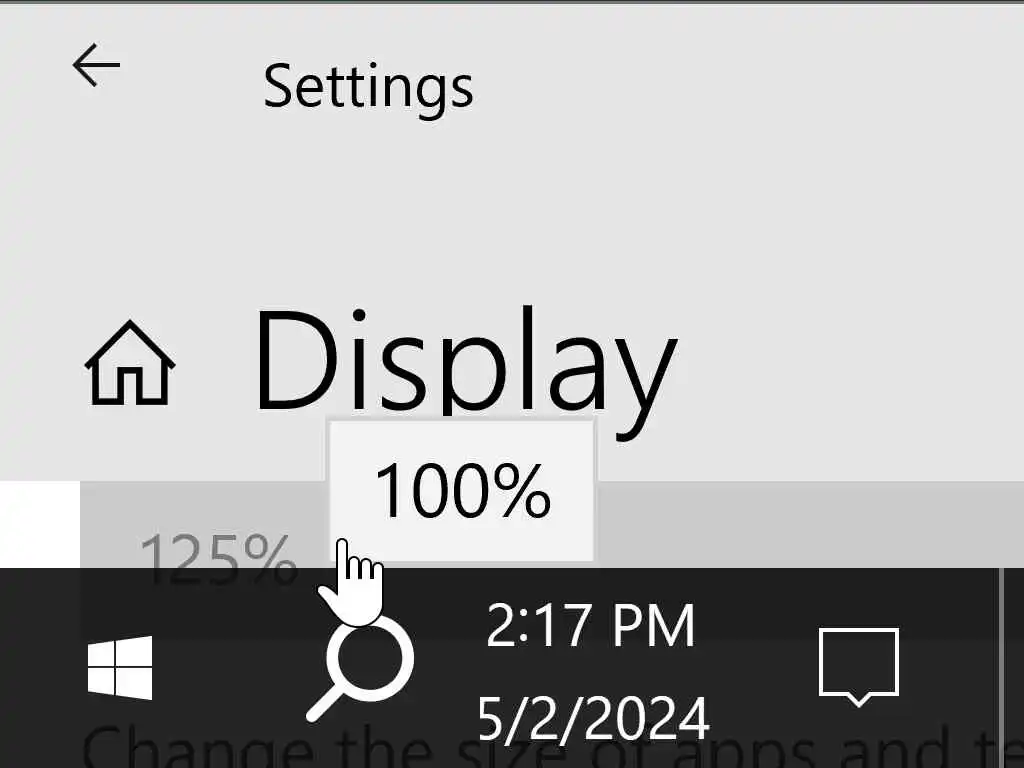Select the 100% scaling option
This screenshot has height=768, width=1024.
pos(462,491)
